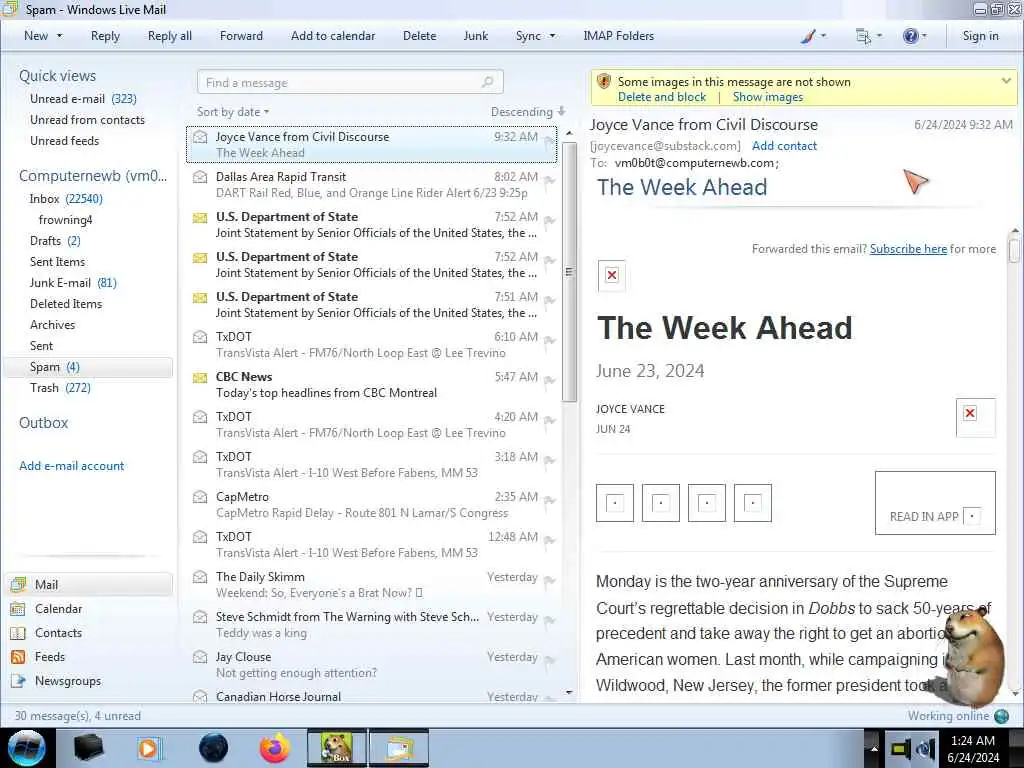Click the unread envelope icon for CBC News
This screenshot has width=1024, height=768.
(x=200, y=377)
